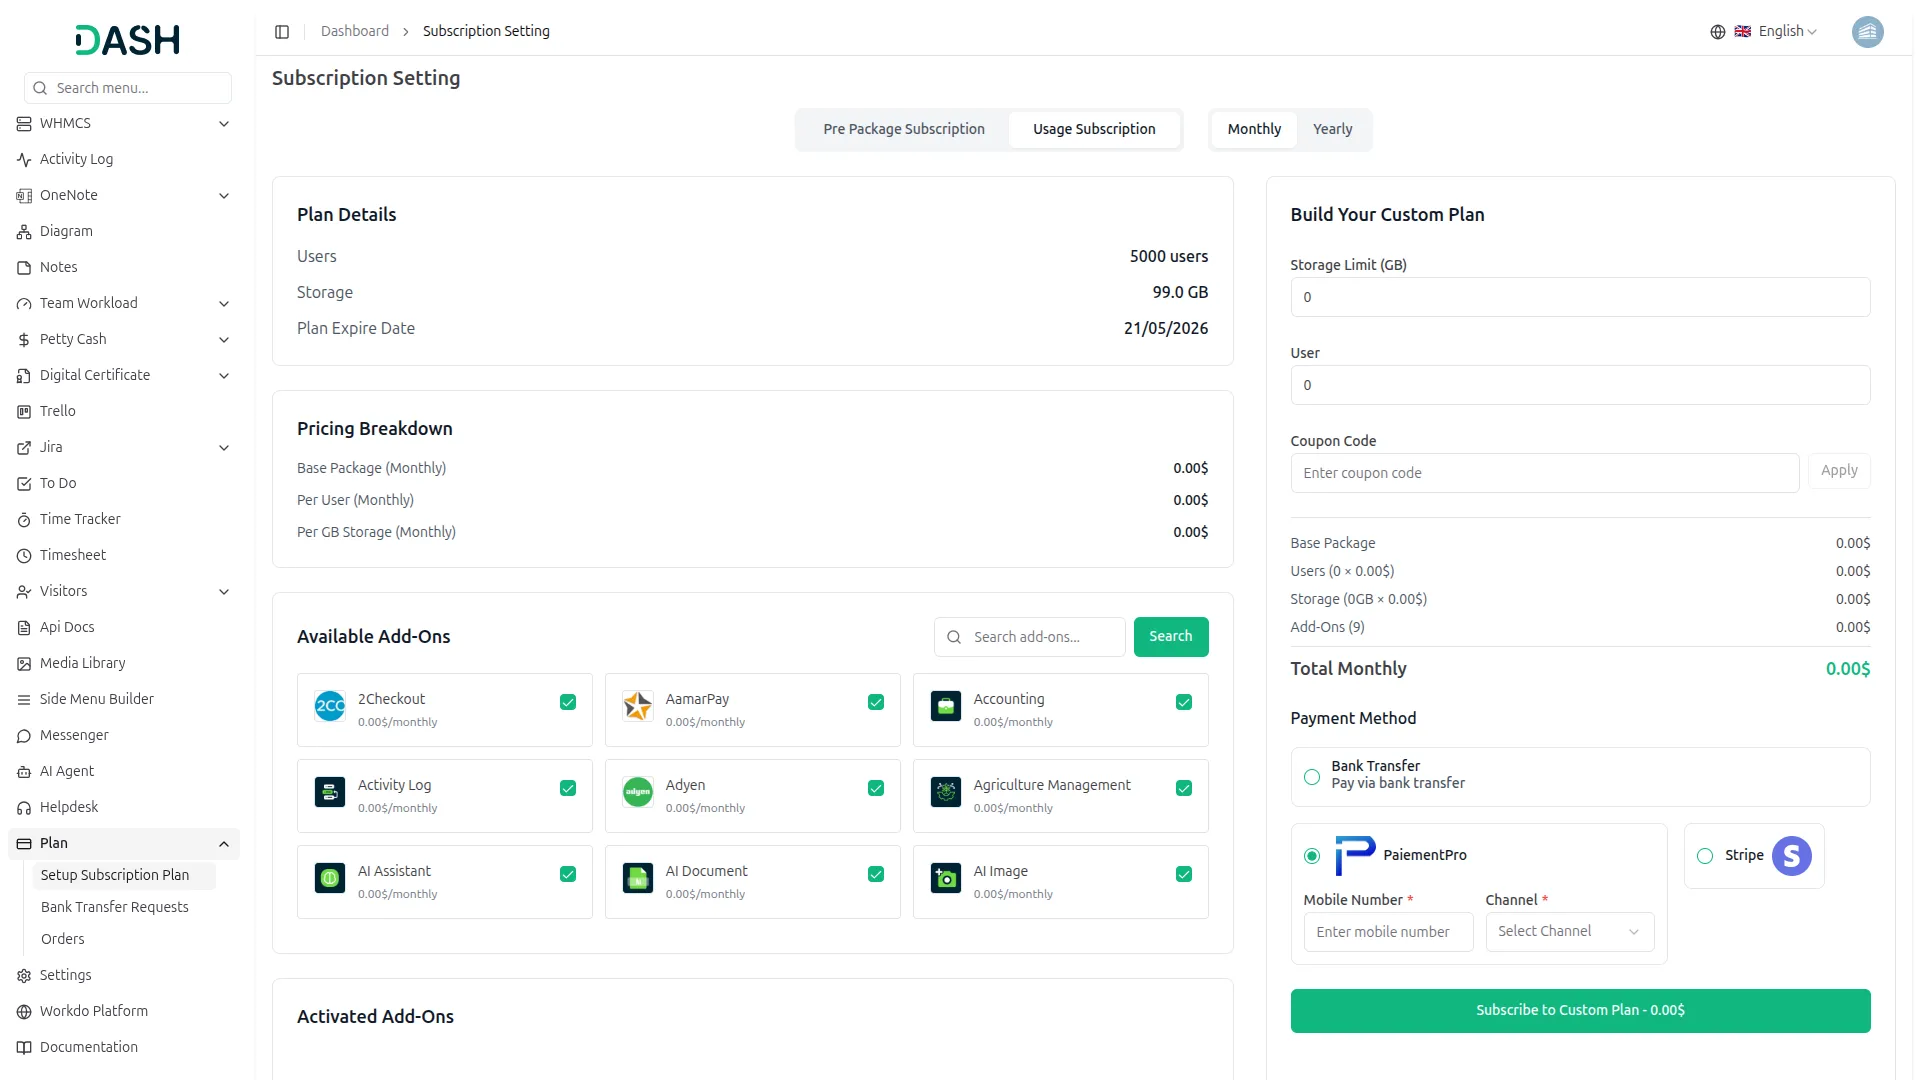This screenshot has width=1920, height=1080.
Task: Click the Adyen add-on icon
Action: pos(638,792)
